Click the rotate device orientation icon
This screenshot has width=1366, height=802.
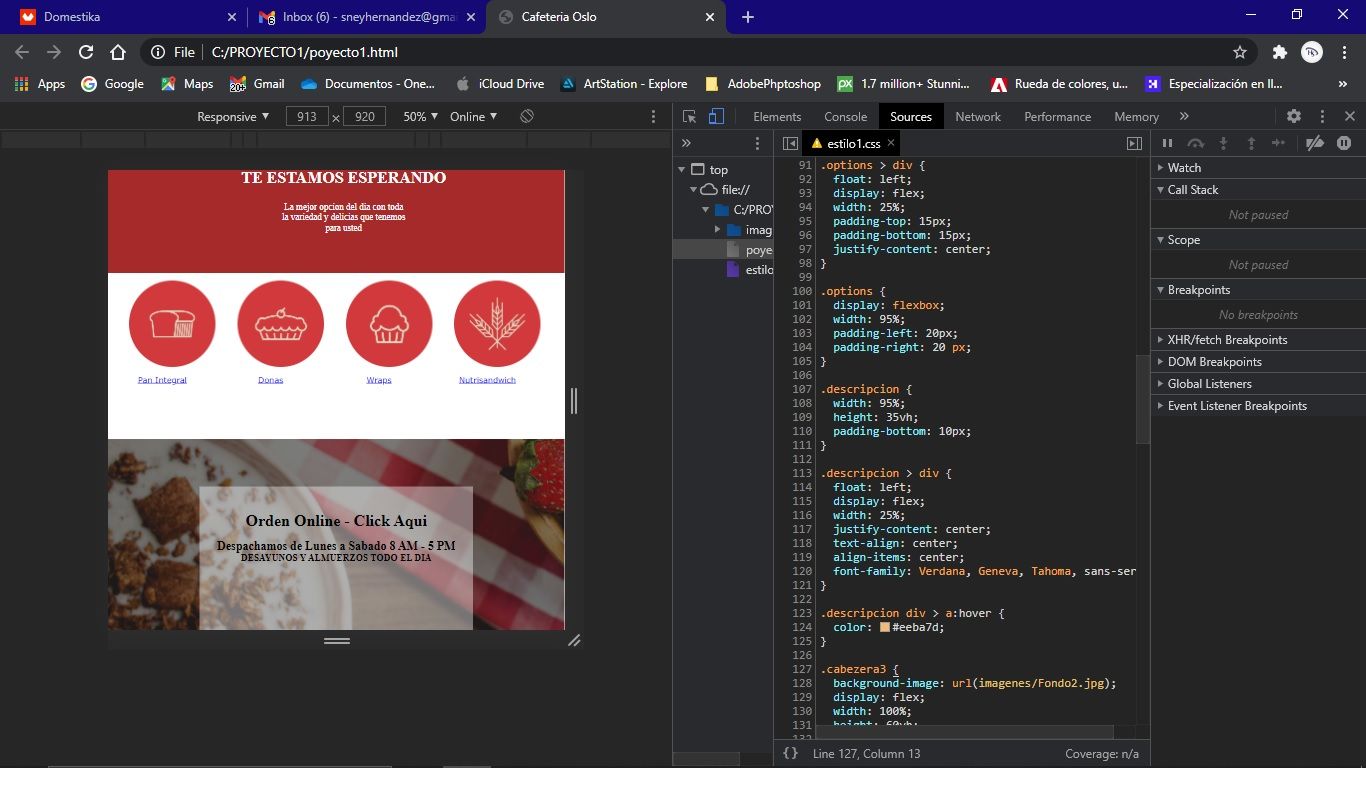527,116
